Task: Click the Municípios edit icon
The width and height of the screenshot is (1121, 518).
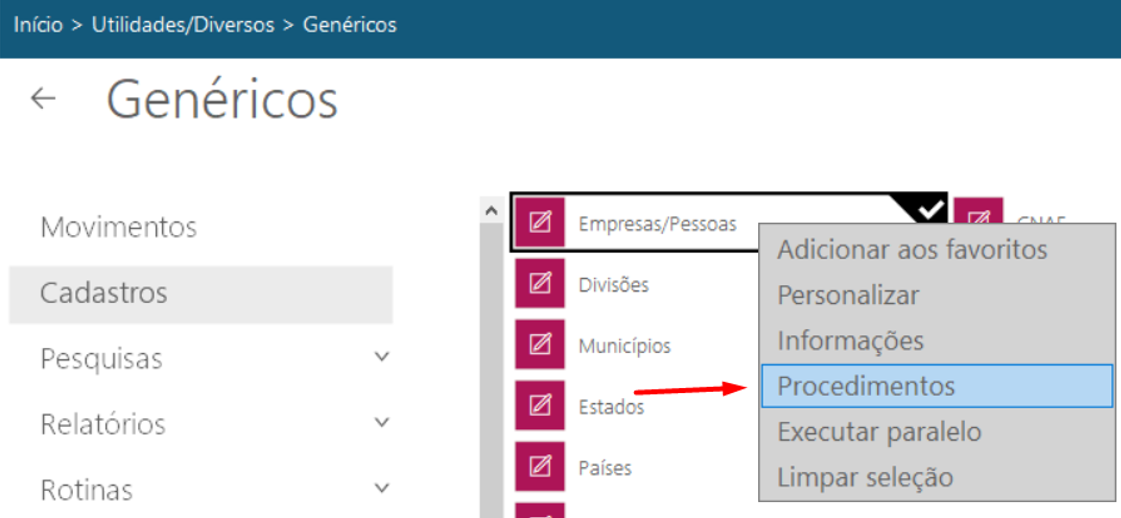Action: [540, 345]
